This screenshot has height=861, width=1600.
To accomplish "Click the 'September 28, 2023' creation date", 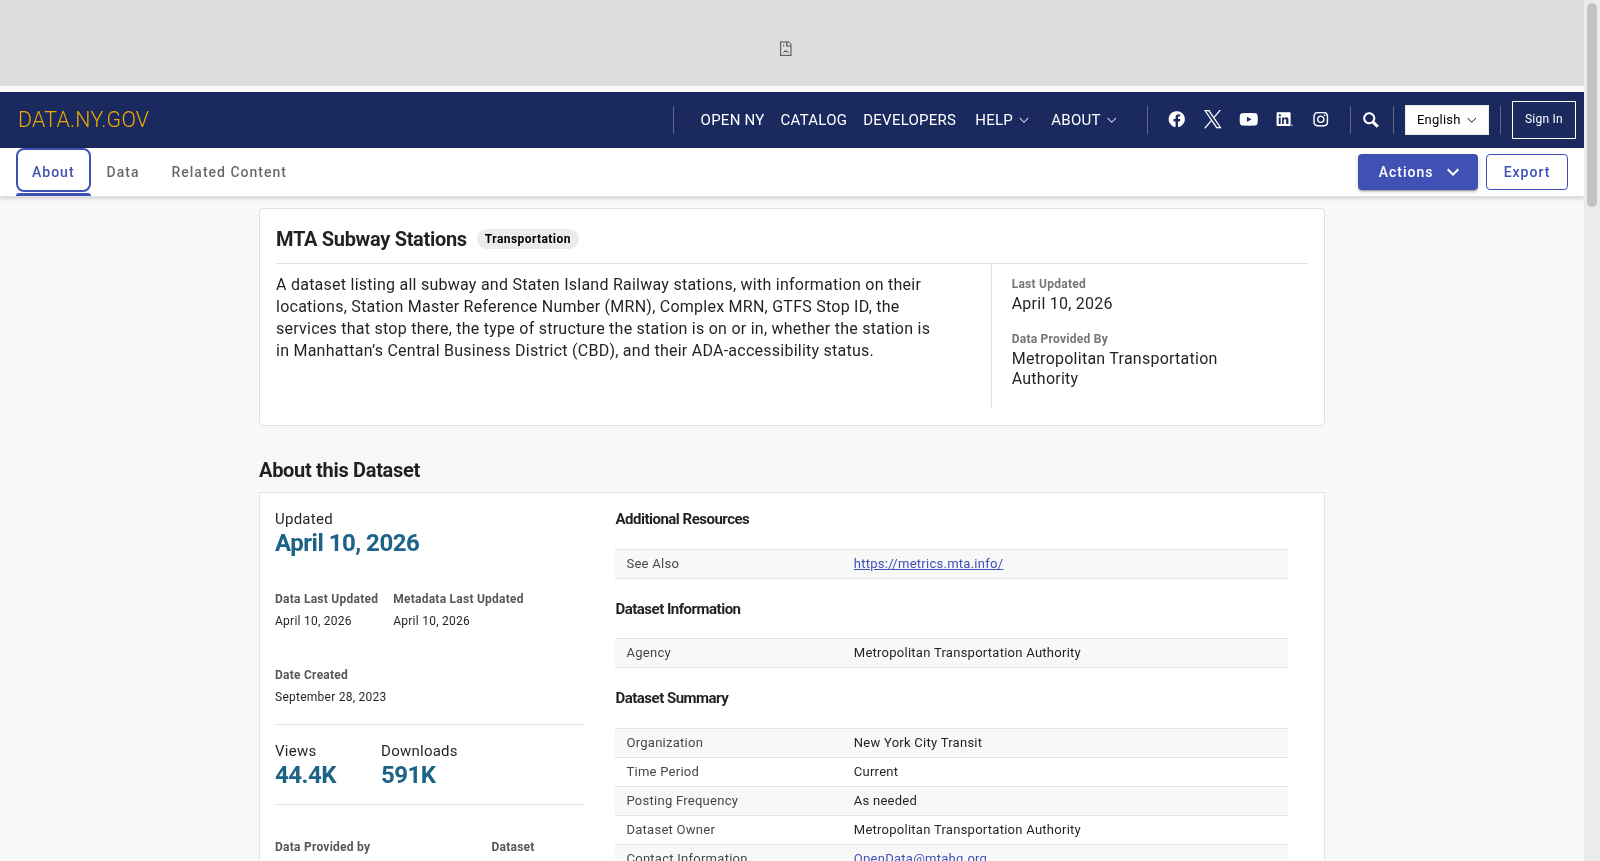I will point(330,697).
